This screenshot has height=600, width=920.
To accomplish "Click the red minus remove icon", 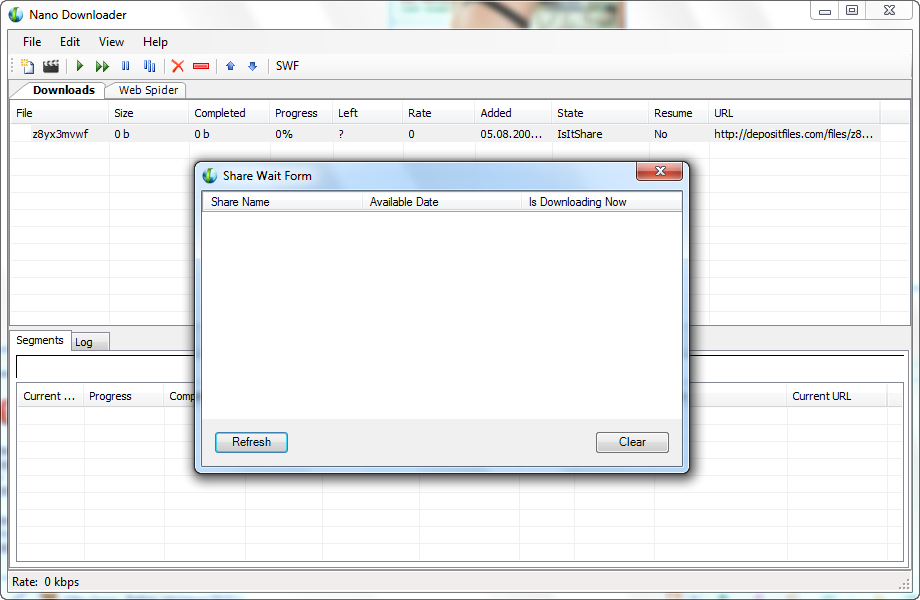I will tap(201, 66).
